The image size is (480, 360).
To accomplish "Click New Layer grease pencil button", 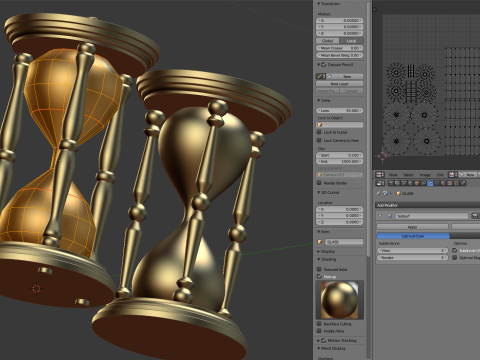I will pos(340,84).
